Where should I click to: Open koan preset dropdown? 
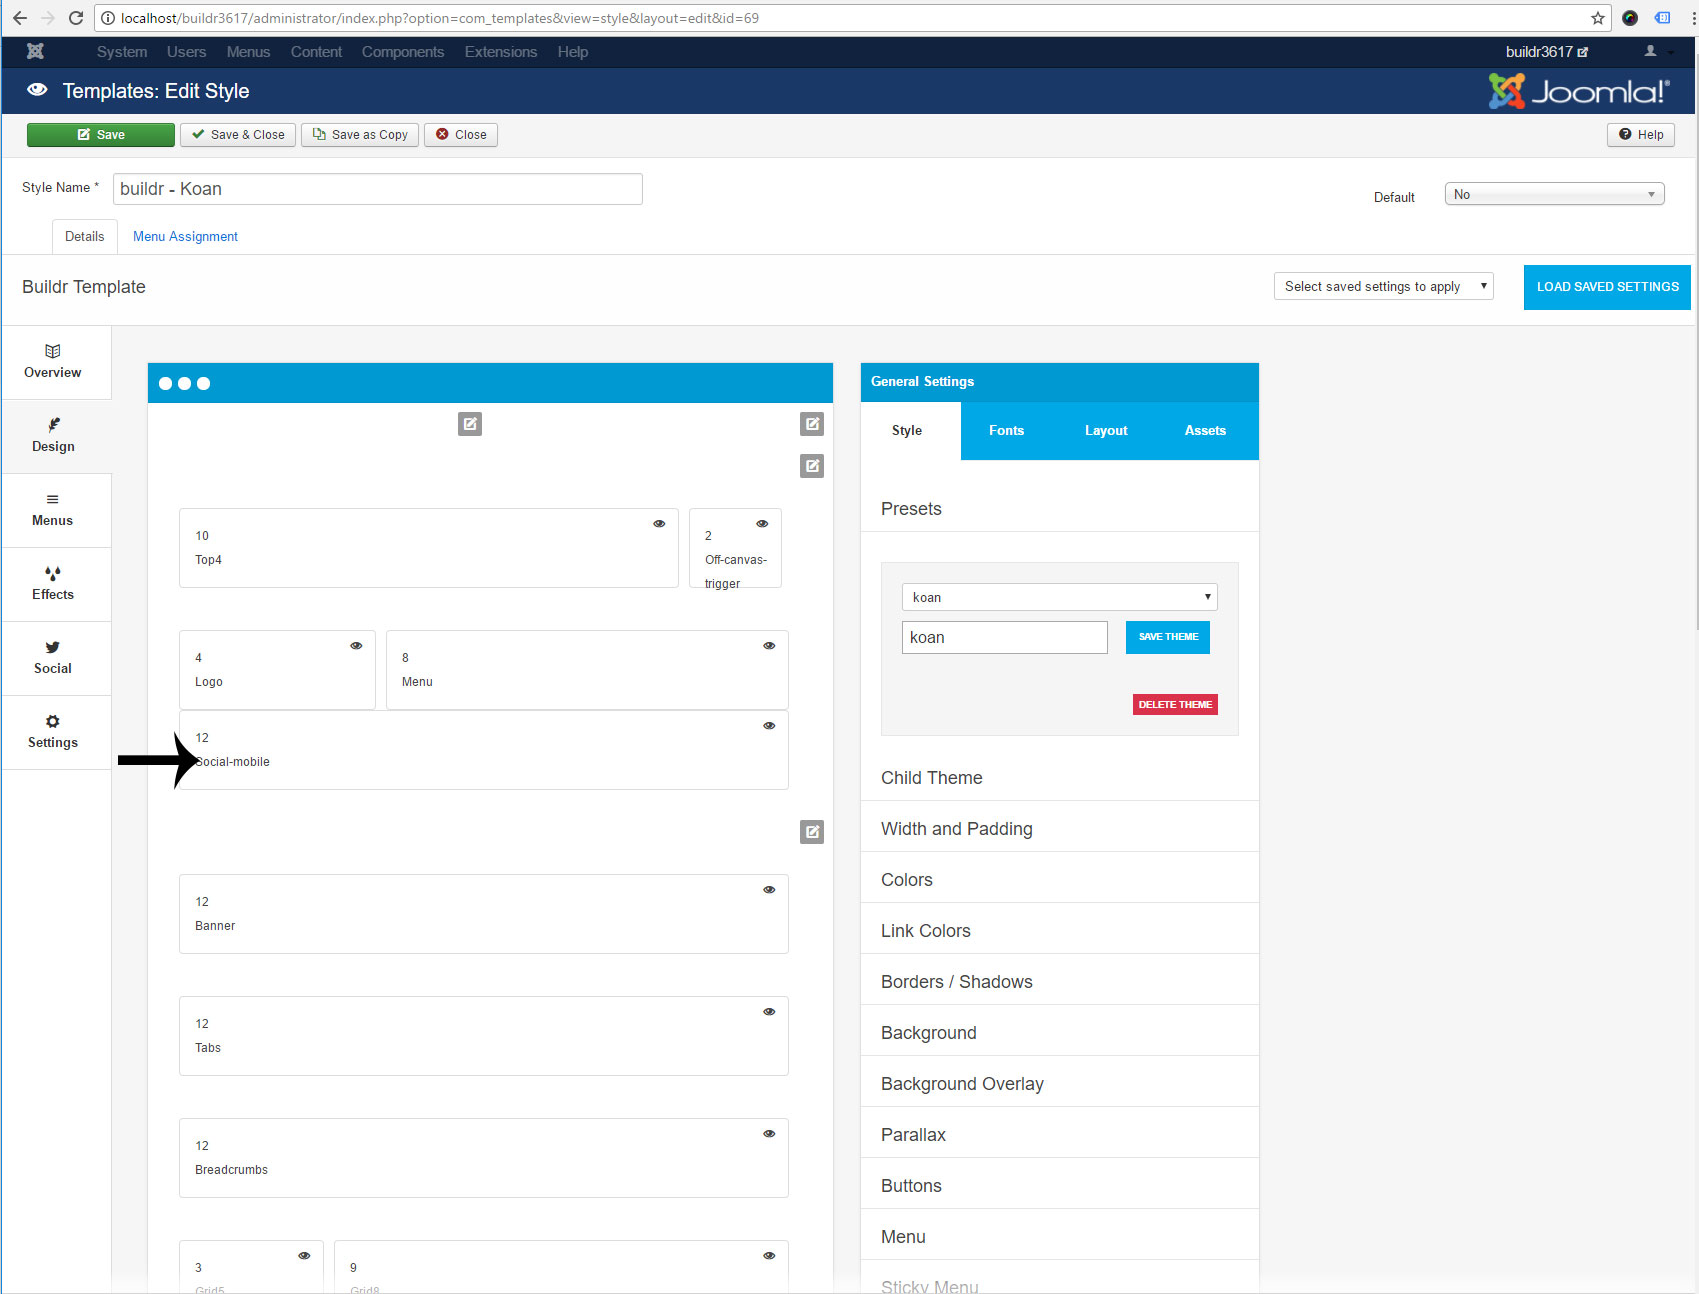click(1059, 597)
